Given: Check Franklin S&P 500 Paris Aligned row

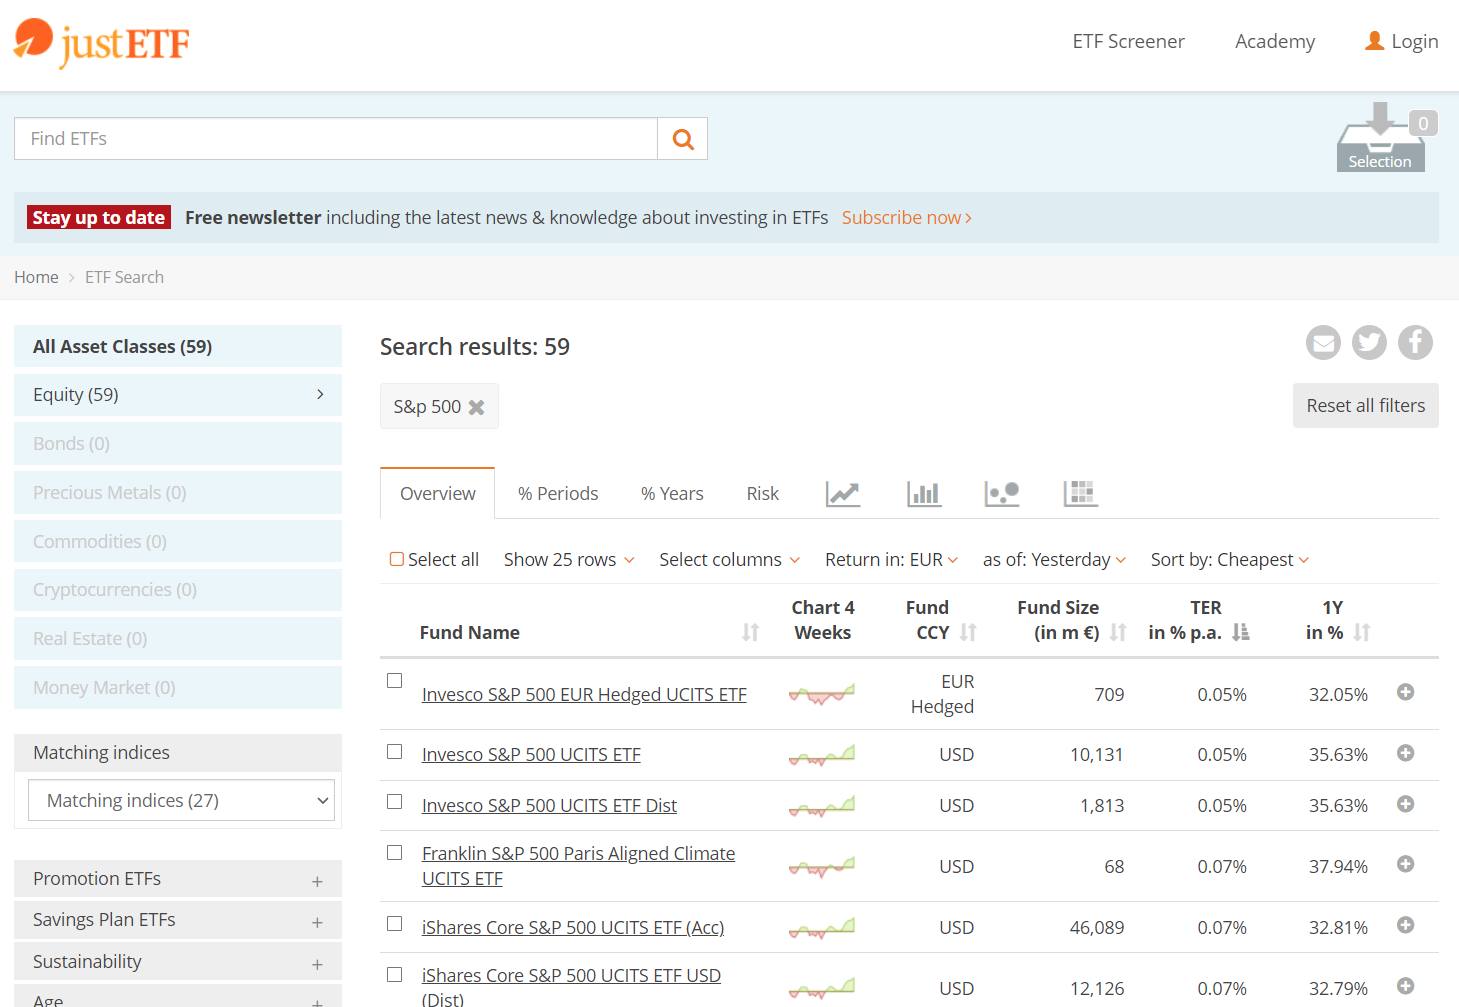Looking at the screenshot, I should (x=395, y=853).
